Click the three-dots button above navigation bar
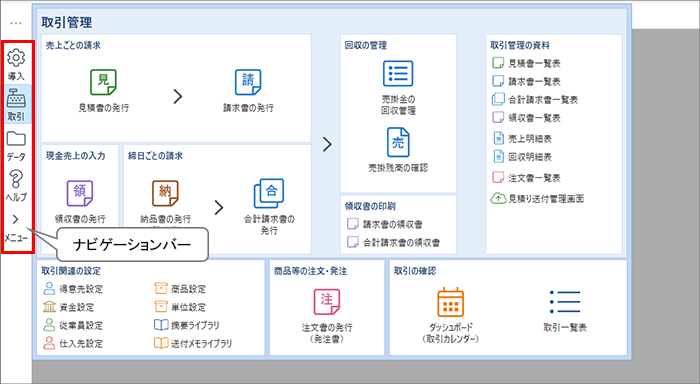Image resolution: width=700 pixels, height=384 pixels. tap(16, 23)
